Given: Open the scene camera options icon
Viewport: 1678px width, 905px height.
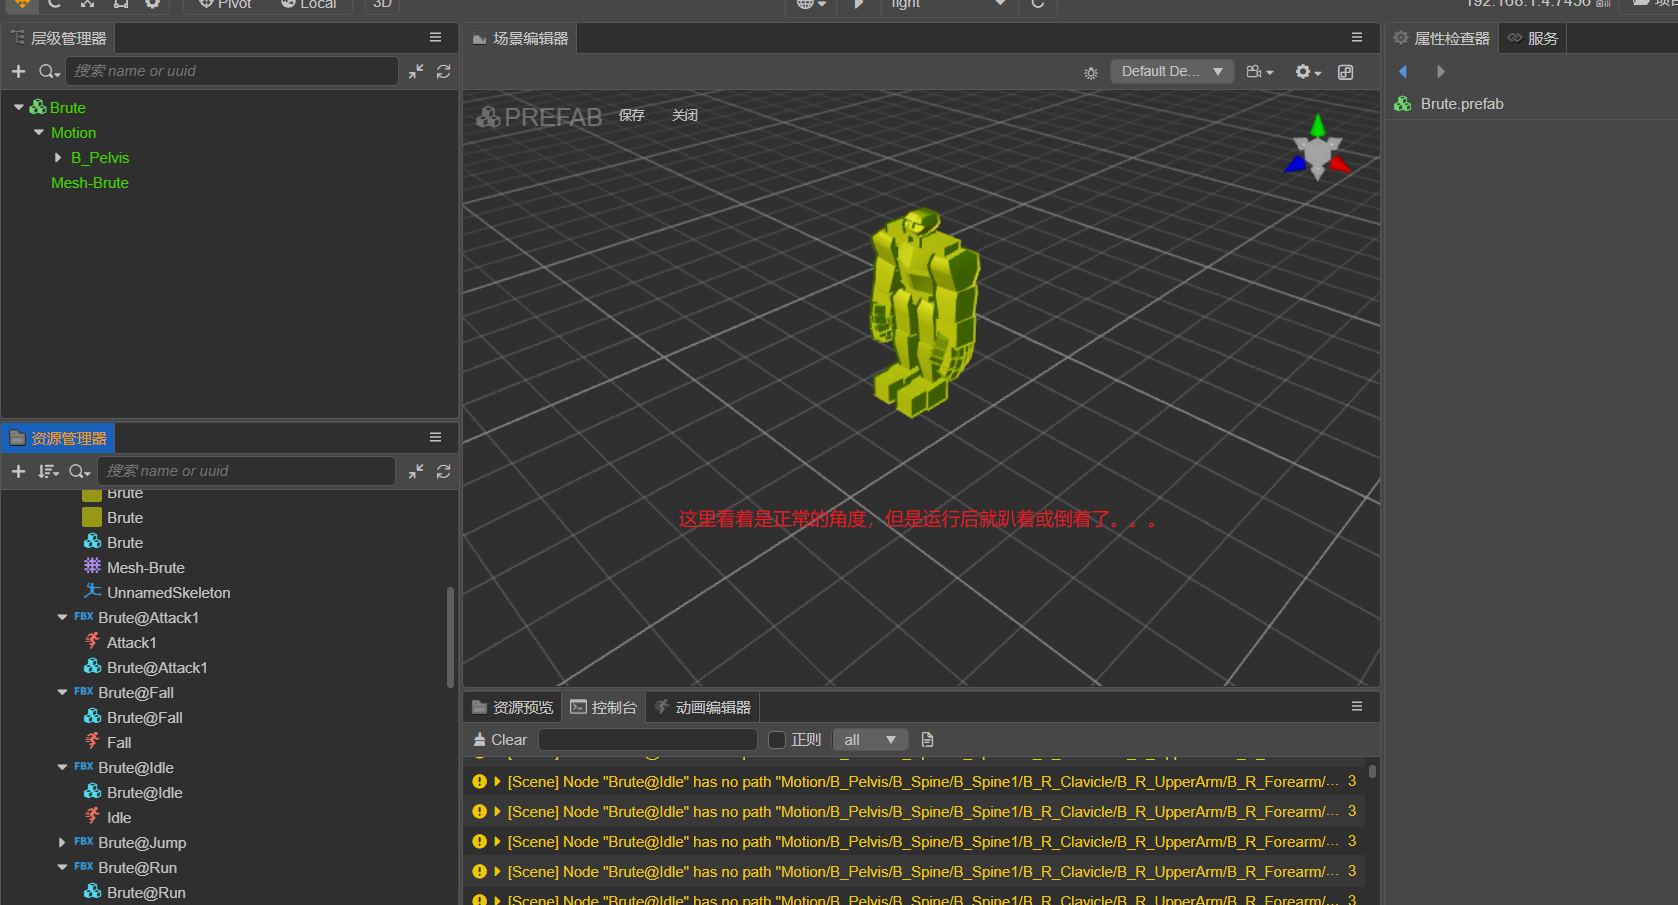Looking at the screenshot, I should click(x=1259, y=72).
